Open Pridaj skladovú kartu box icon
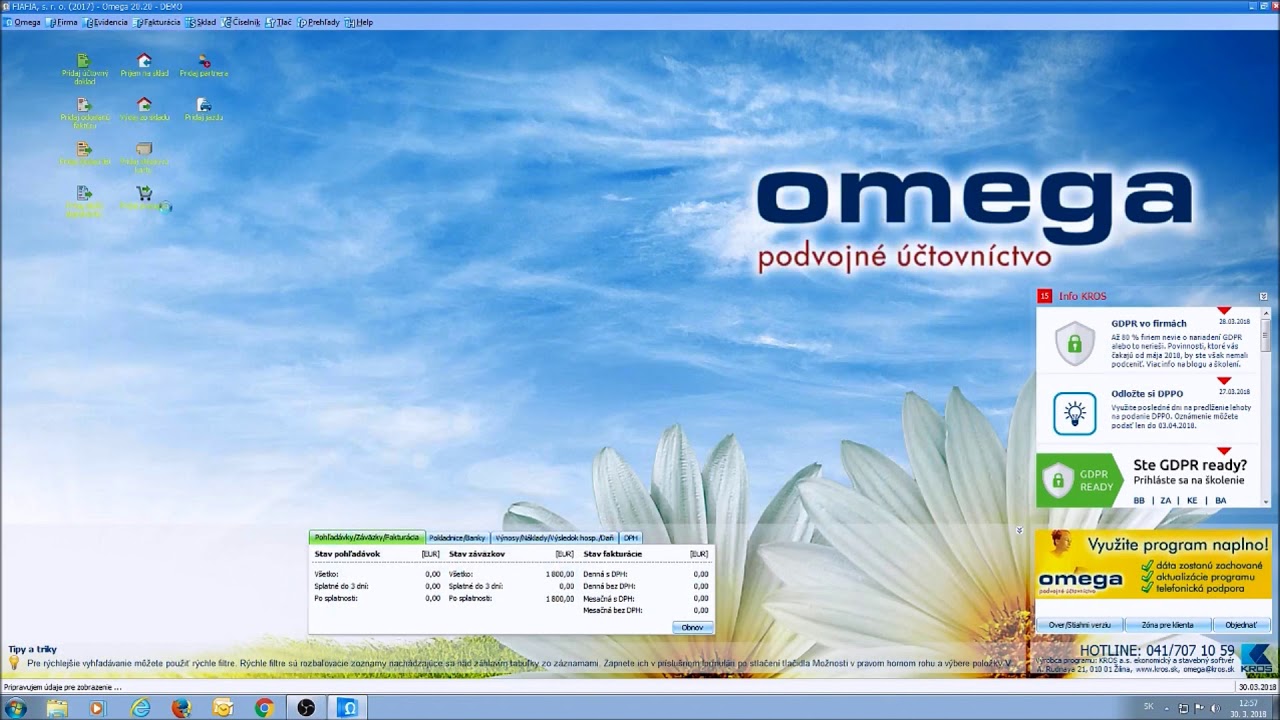Screen dimensions: 1280x720 [x=144, y=149]
